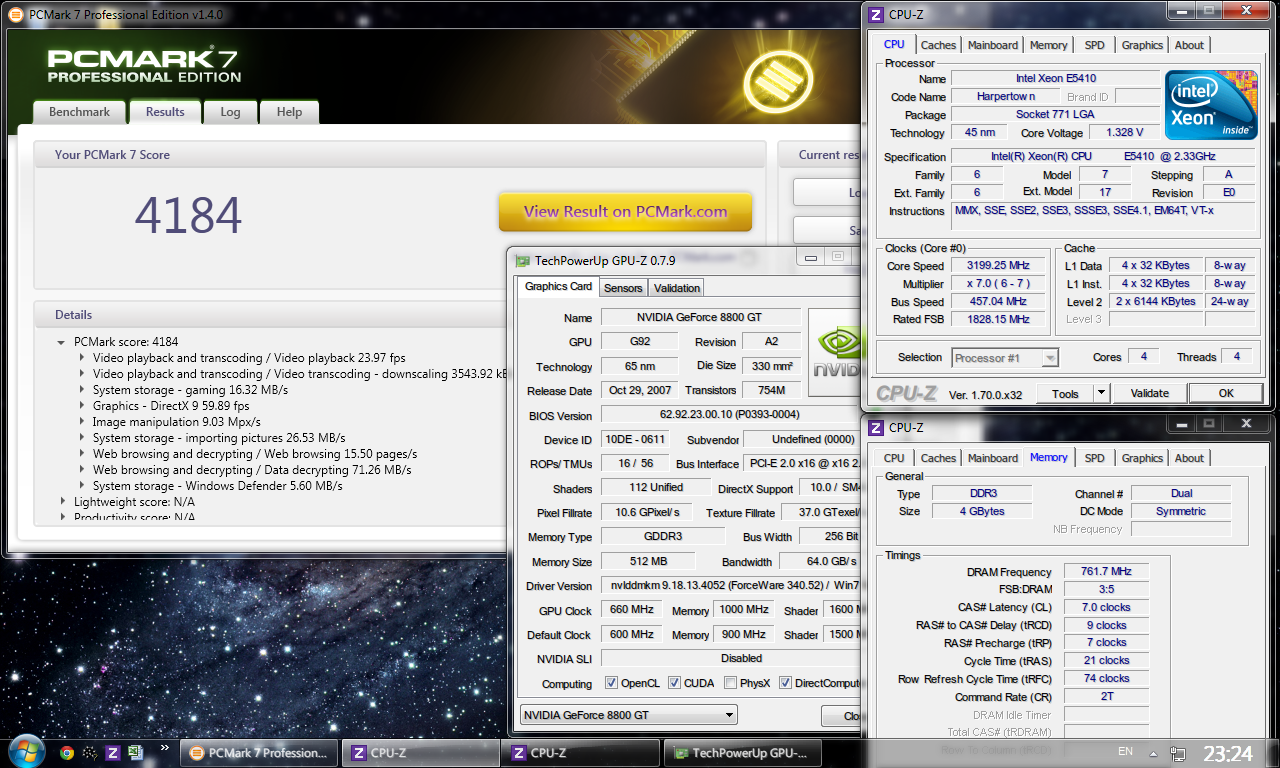Click the Core Speed value 3199.25 MHz

click(x=999, y=266)
